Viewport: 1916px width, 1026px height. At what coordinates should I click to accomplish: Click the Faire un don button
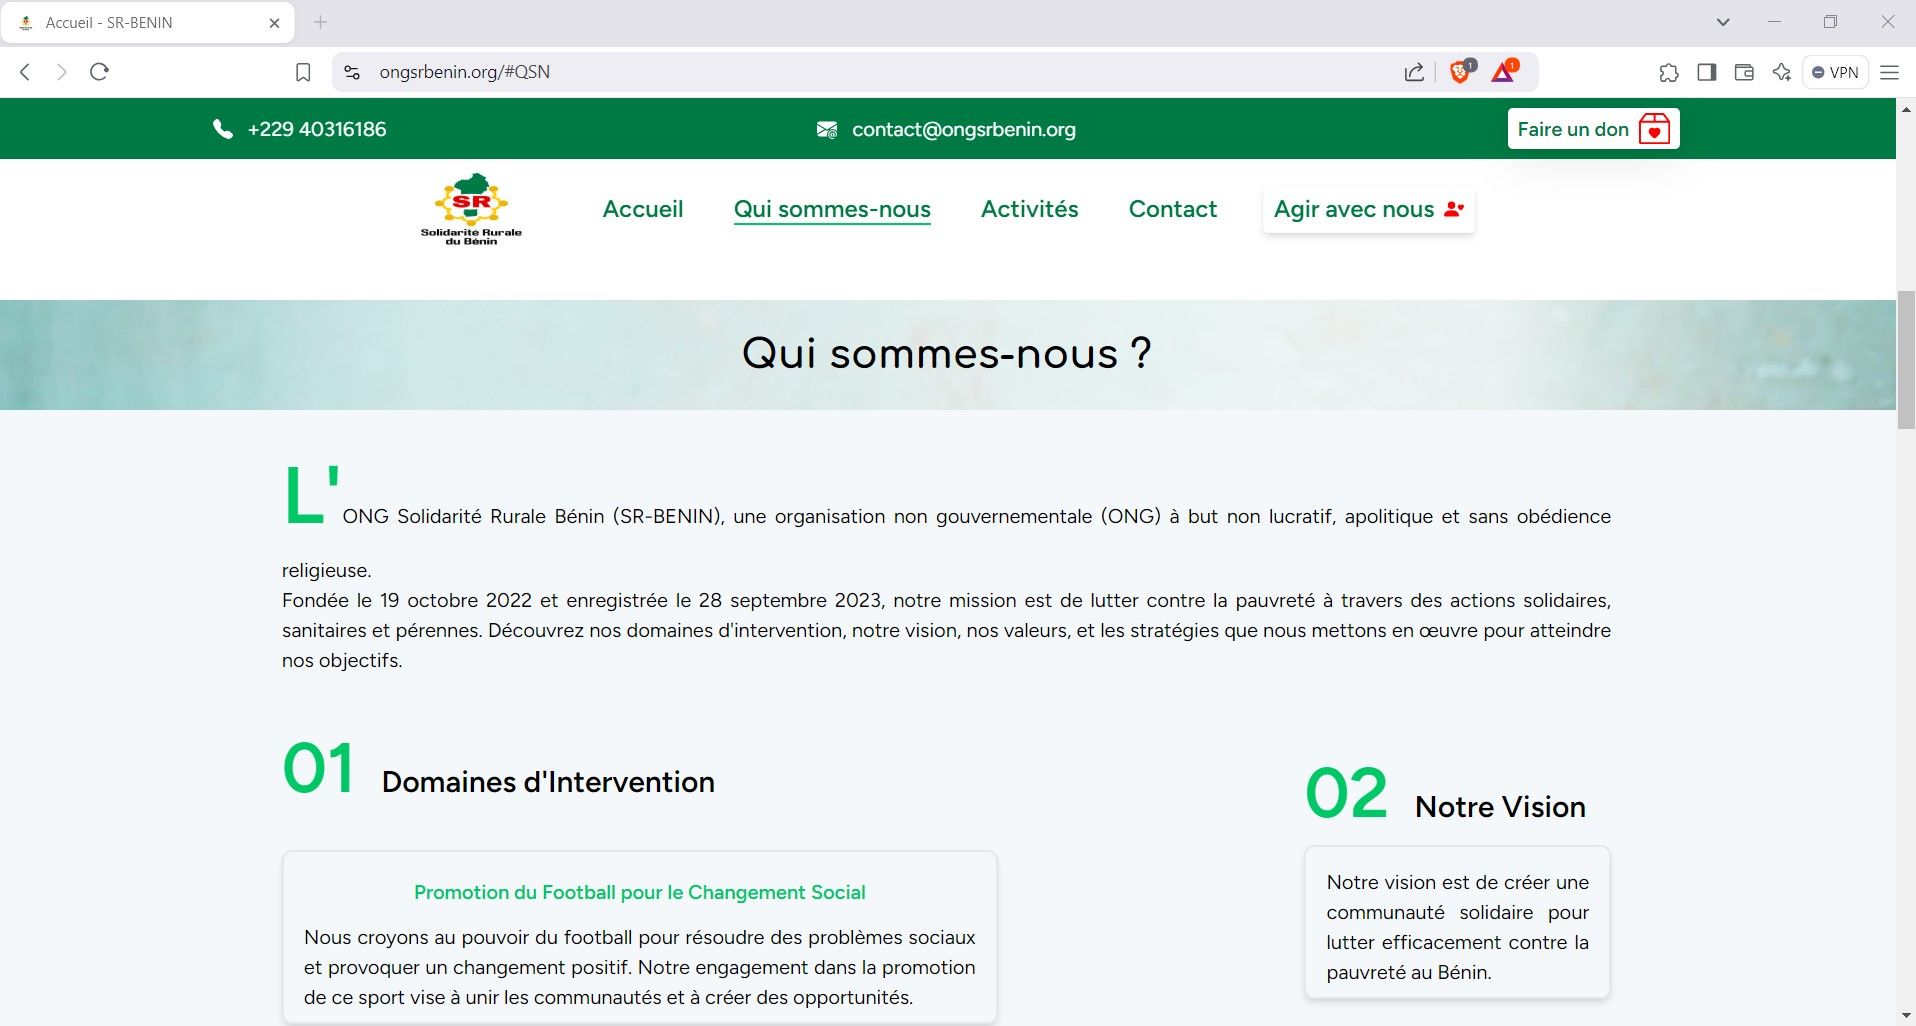coord(1593,129)
